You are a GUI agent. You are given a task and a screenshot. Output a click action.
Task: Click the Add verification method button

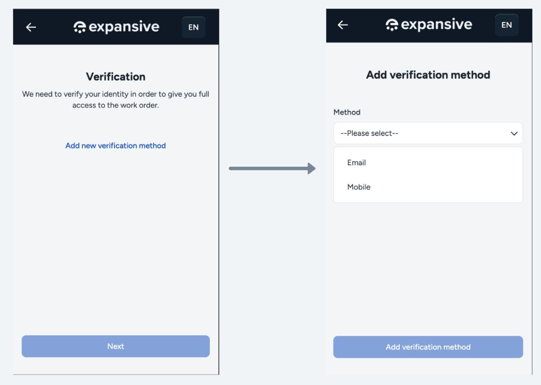(x=428, y=347)
